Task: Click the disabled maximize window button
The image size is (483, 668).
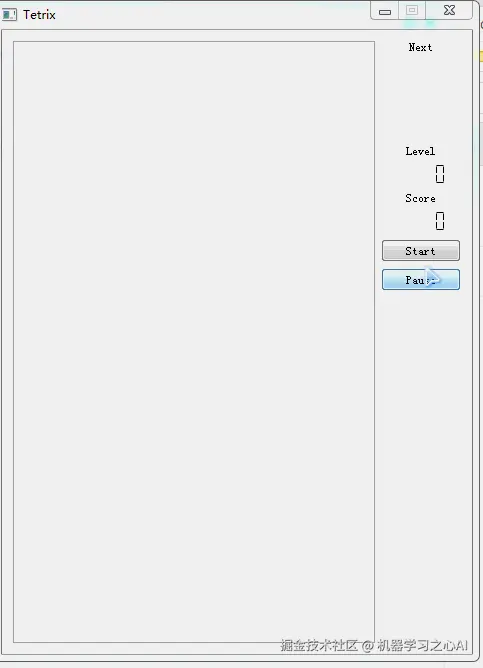Action: coord(412,10)
